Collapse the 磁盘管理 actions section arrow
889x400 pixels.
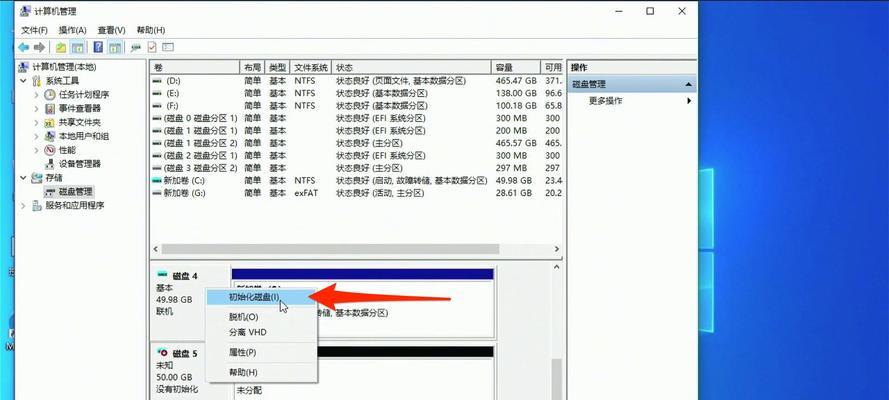coord(688,84)
